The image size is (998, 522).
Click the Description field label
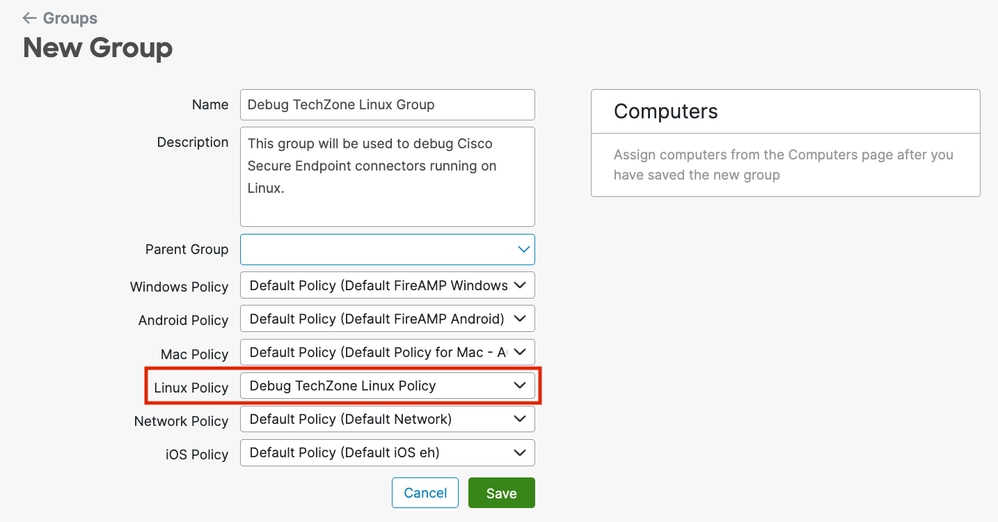click(193, 142)
